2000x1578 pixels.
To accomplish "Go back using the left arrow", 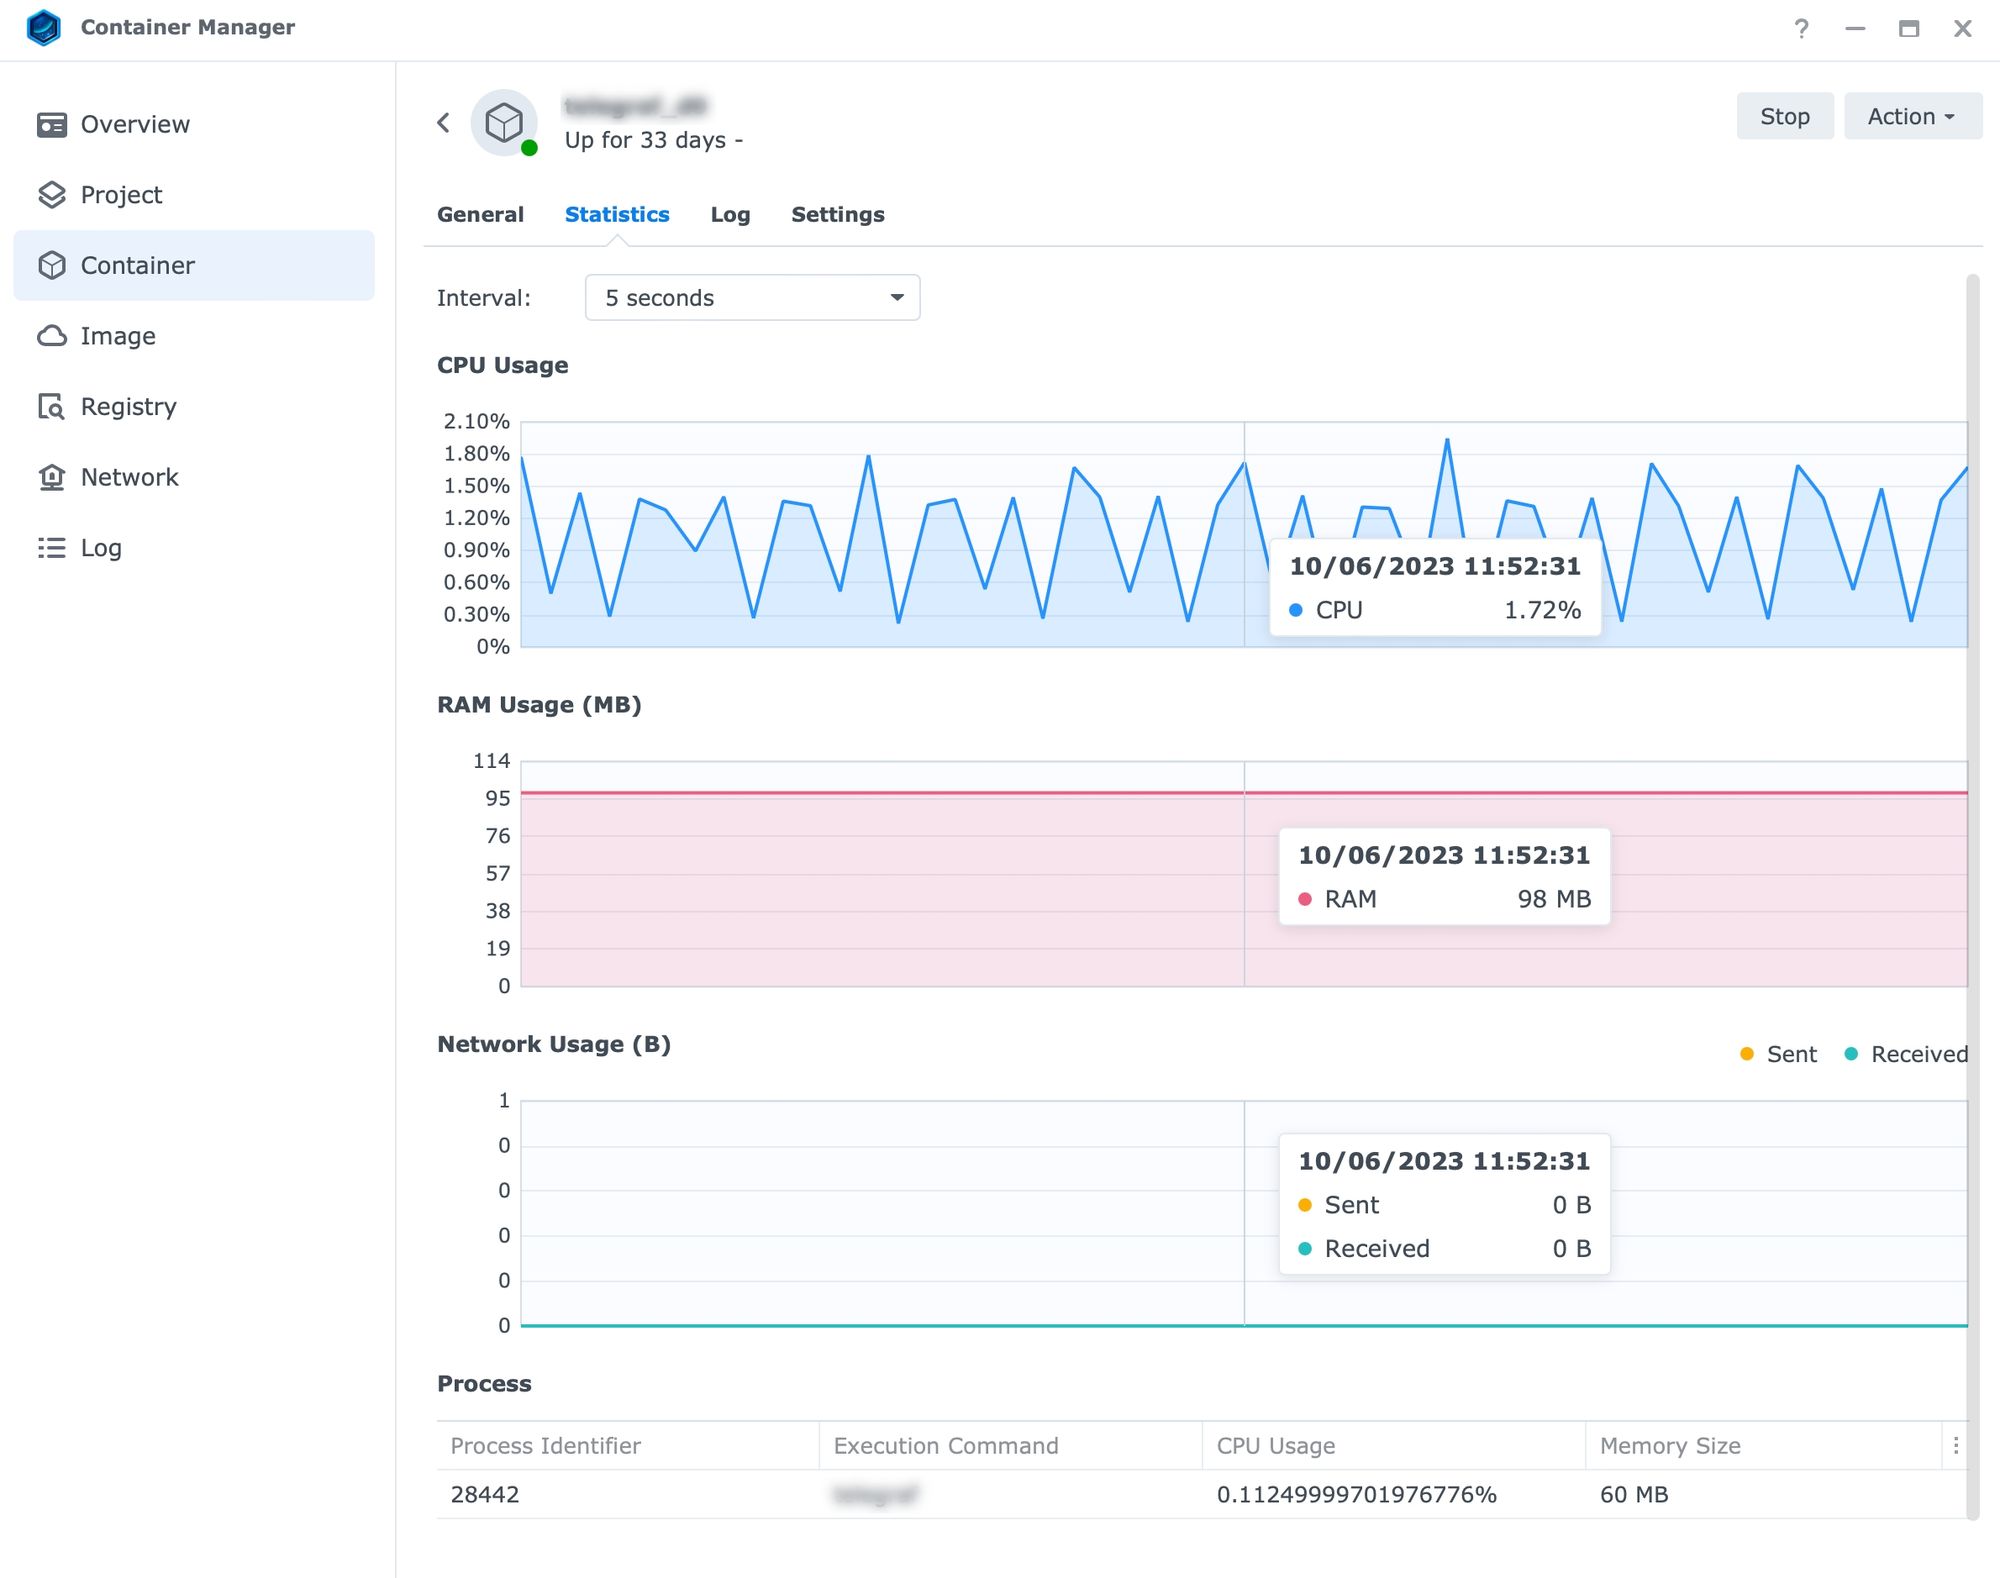I will point(444,123).
